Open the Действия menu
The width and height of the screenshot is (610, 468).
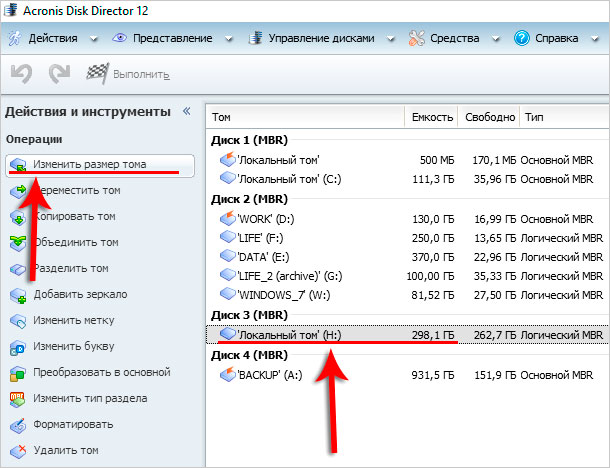coord(53,38)
